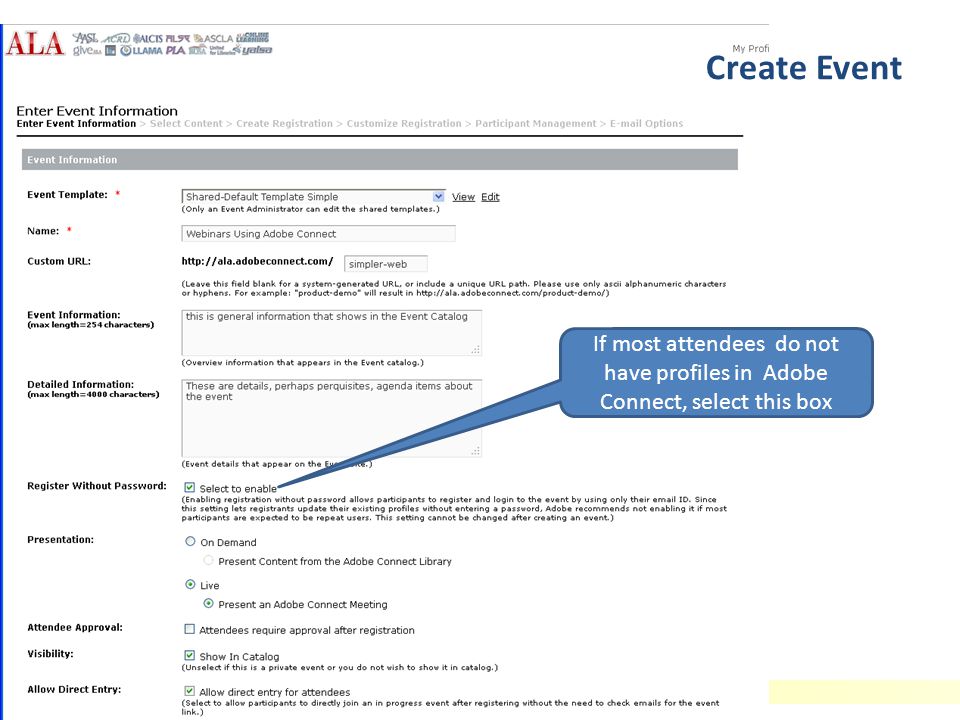
Task: Click Enter Event Information breadcrumb step
Action: click(76, 124)
